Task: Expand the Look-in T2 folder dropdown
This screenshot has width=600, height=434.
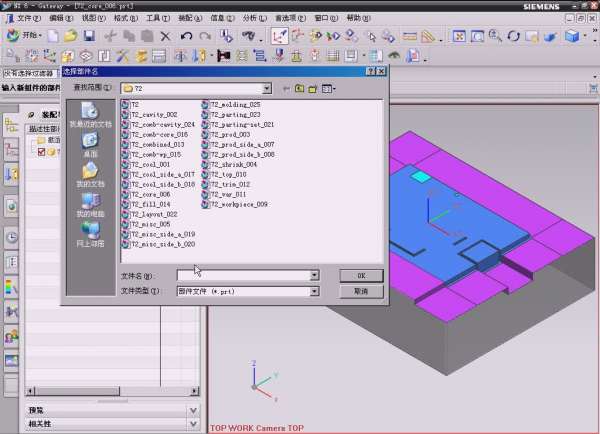Action: pyautogui.click(x=268, y=89)
